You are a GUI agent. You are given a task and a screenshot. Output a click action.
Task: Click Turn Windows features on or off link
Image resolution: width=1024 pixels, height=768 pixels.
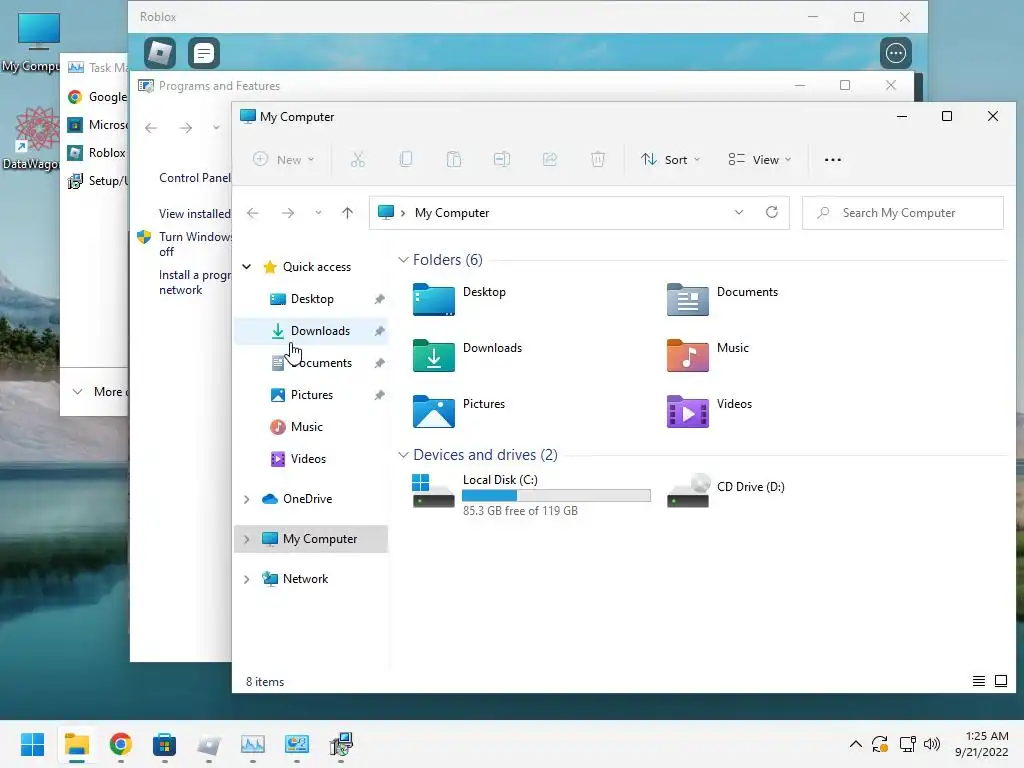[195, 244]
